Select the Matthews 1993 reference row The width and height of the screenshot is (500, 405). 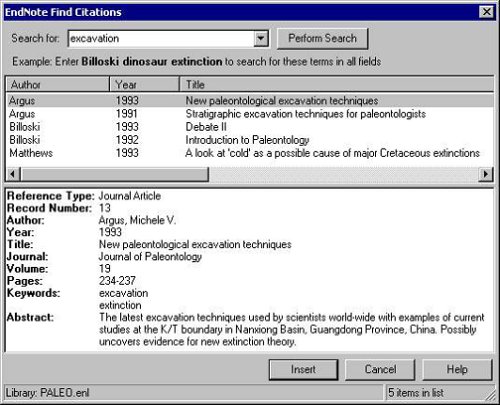pyautogui.click(x=250, y=153)
